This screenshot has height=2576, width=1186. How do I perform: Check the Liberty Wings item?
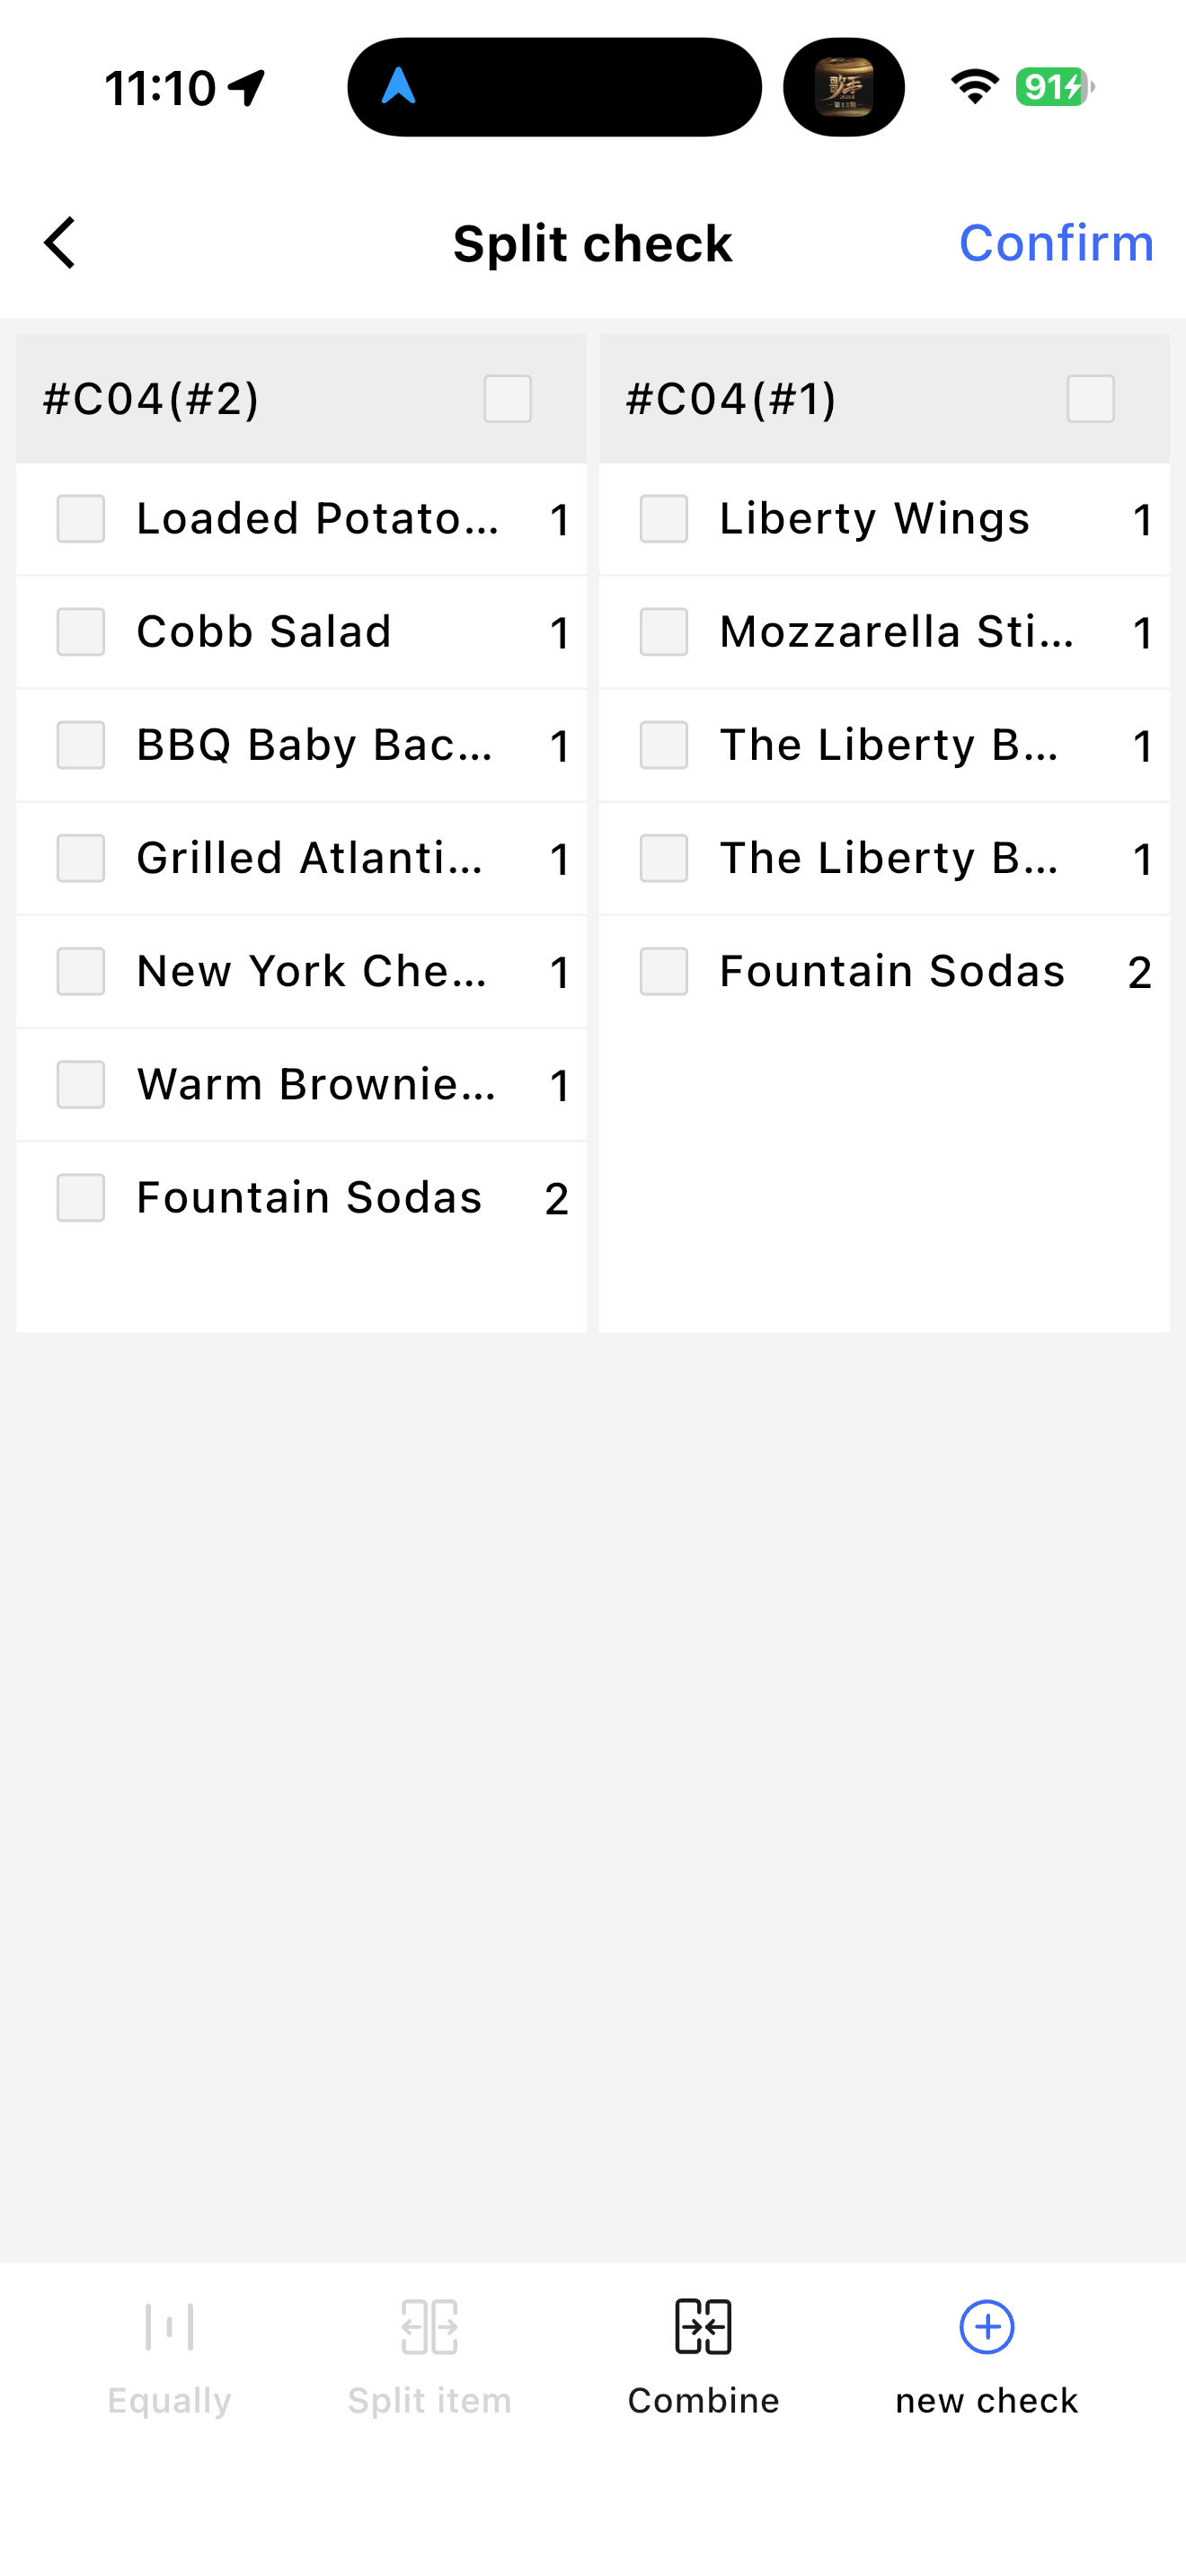click(x=664, y=519)
